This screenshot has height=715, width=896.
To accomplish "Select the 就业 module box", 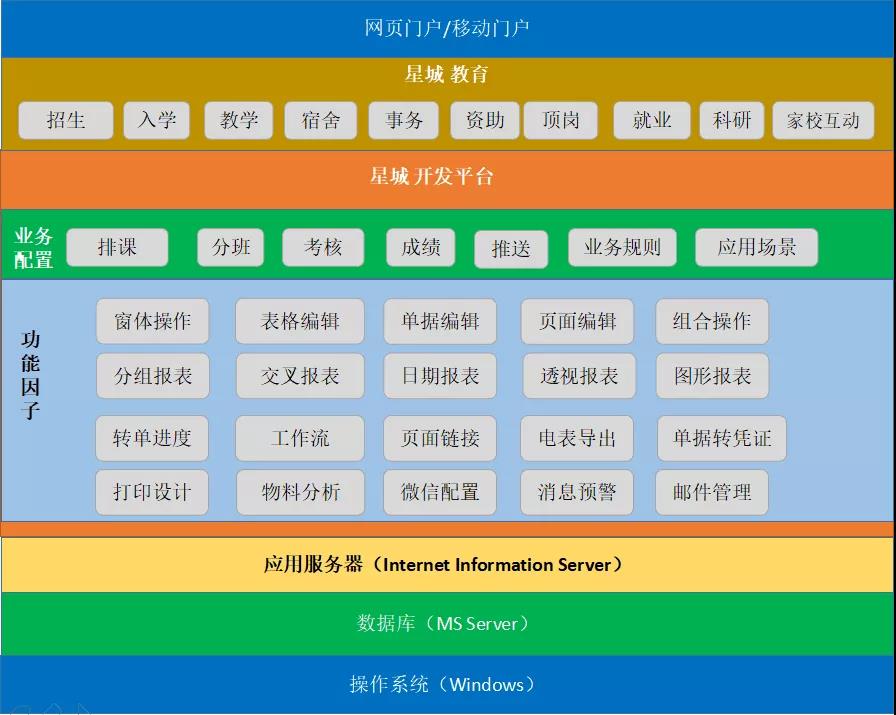I will [x=652, y=120].
